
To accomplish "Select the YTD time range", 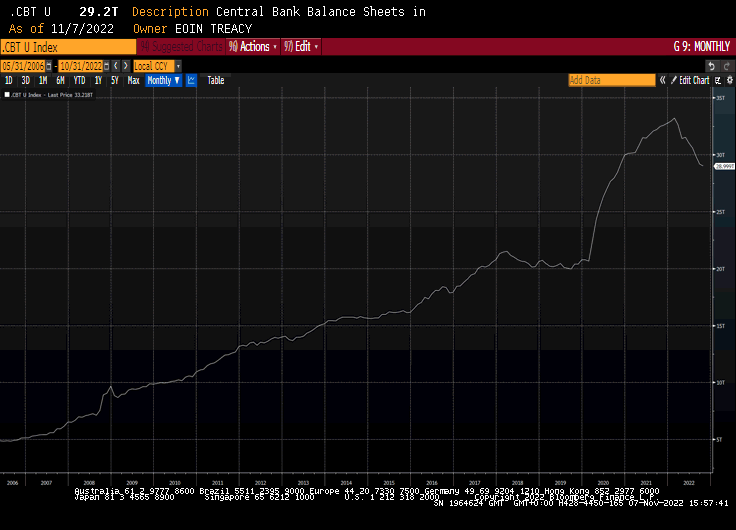I will [x=79, y=80].
